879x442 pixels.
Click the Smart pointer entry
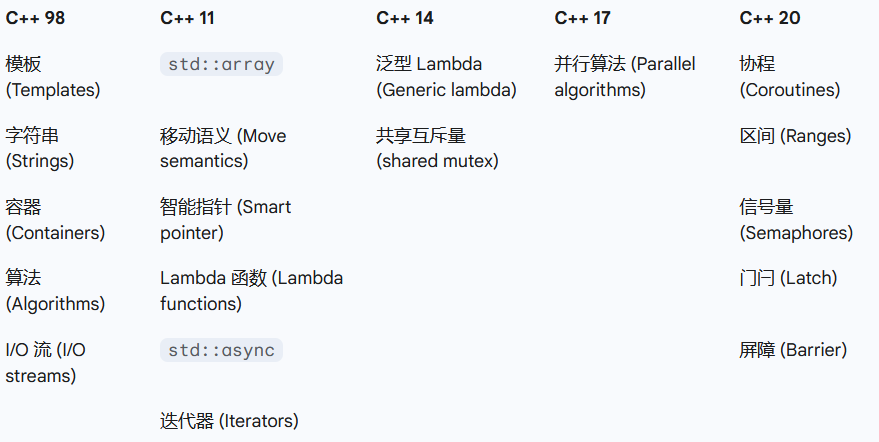click(x=225, y=220)
